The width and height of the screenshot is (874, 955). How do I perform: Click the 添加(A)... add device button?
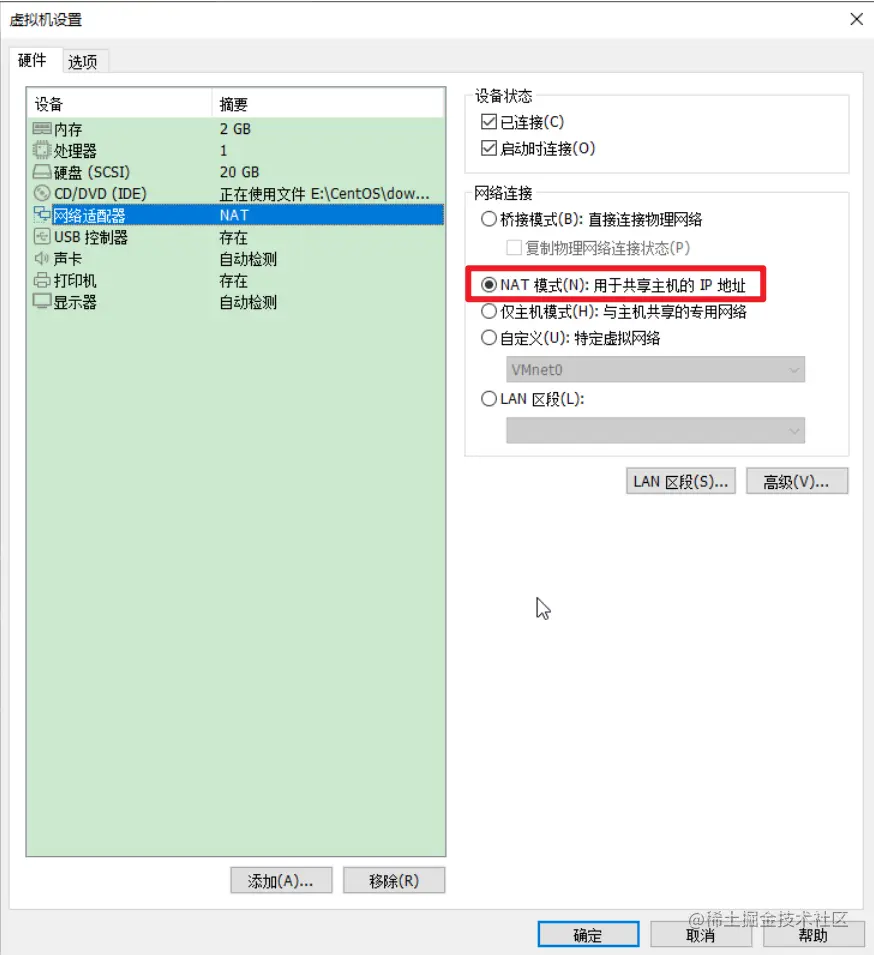pyautogui.click(x=281, y=881)
